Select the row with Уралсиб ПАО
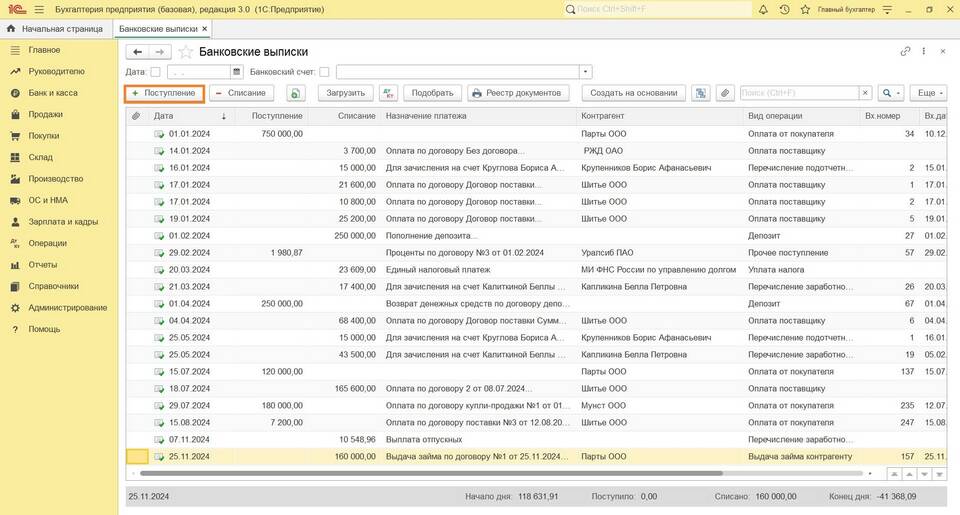Image resolution: width=960 pixels, height=515 pixels. tap(537, 253)
